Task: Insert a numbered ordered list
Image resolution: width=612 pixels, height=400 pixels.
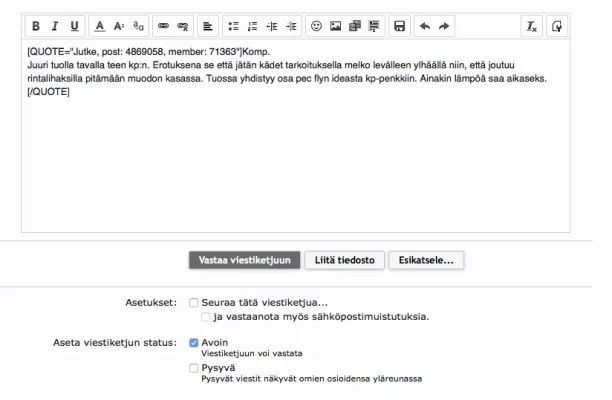Action: [x=253, y=26]
